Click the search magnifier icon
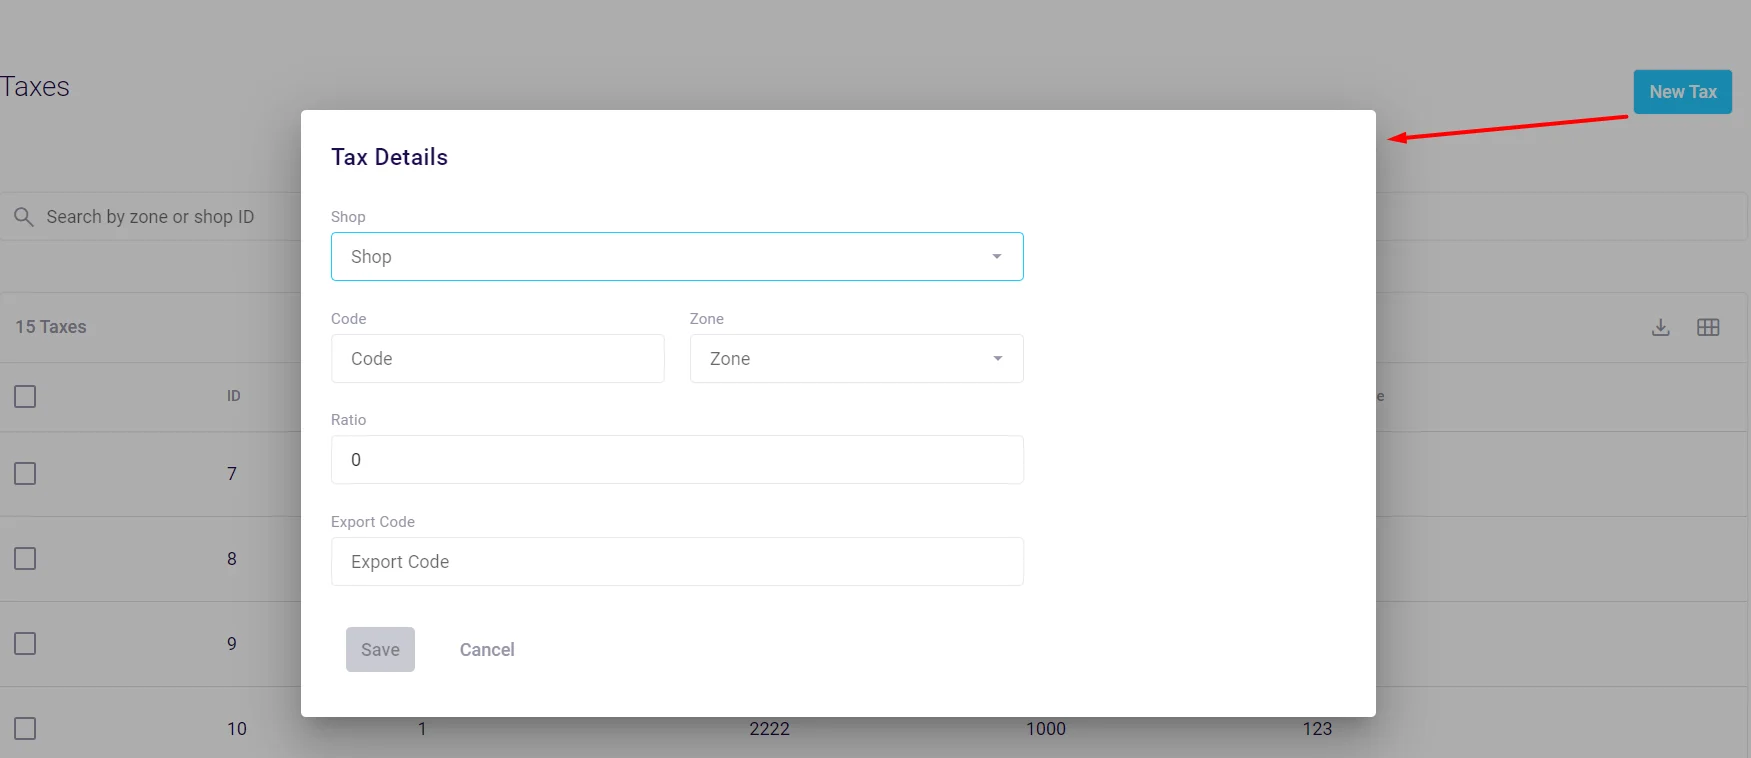Screen dimensions: 1751x758 click(23, 216)
